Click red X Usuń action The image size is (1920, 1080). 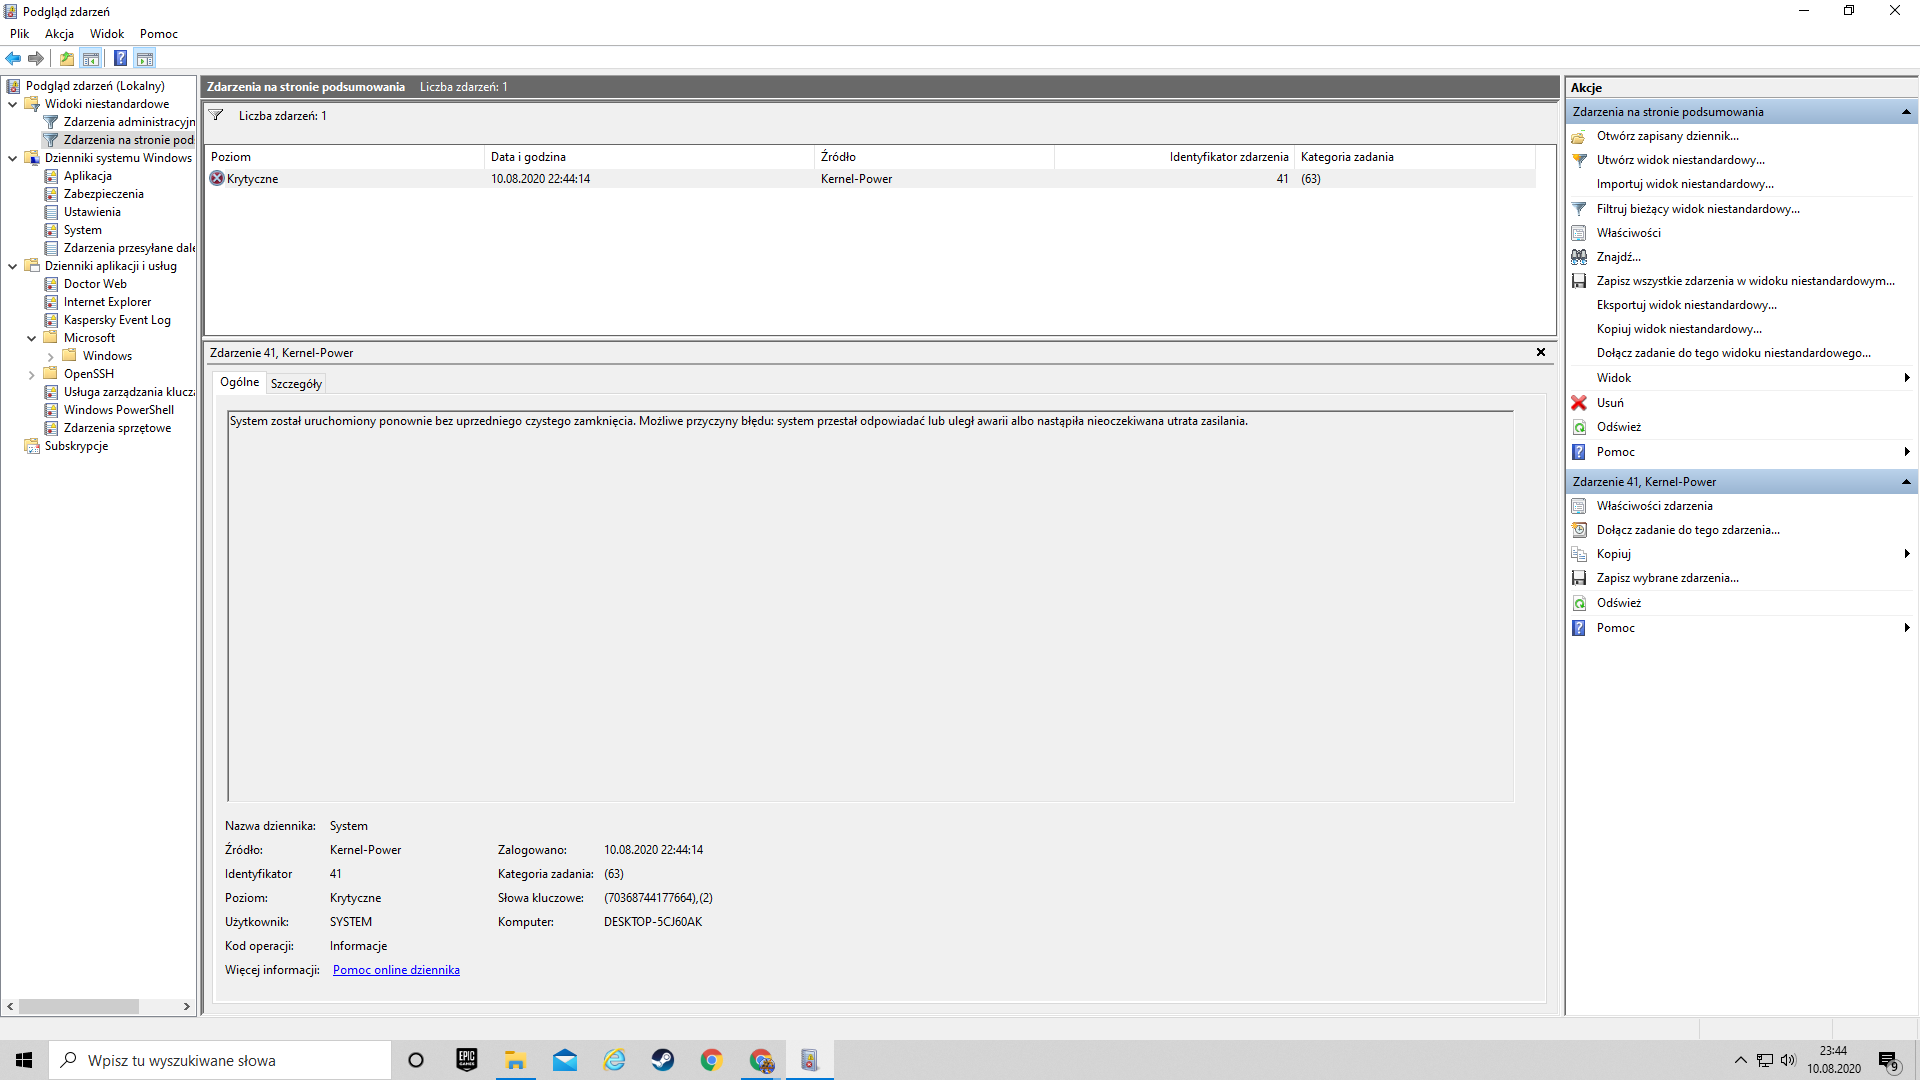(x=1609, y=403)
